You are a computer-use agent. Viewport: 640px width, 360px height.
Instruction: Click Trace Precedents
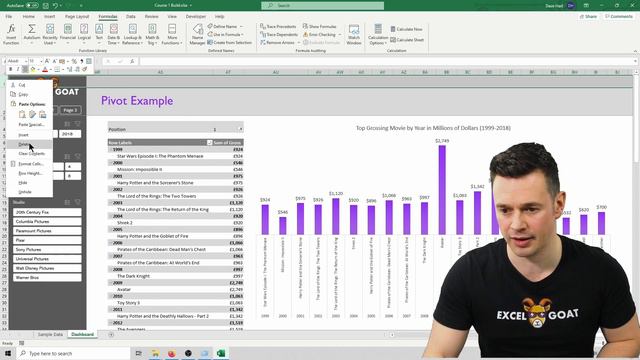(278, 27)
